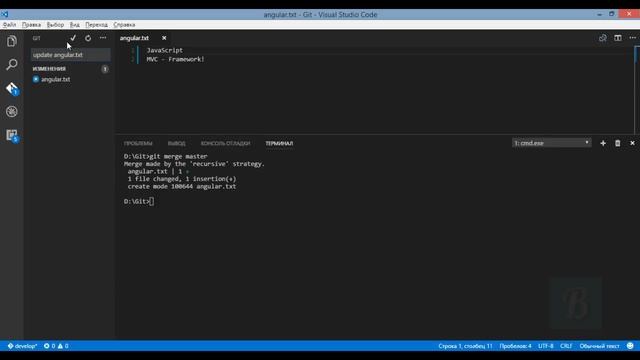This screenshot has height=360, width=640.
Task: Open the Справка menu
Action: click(124, 24)
